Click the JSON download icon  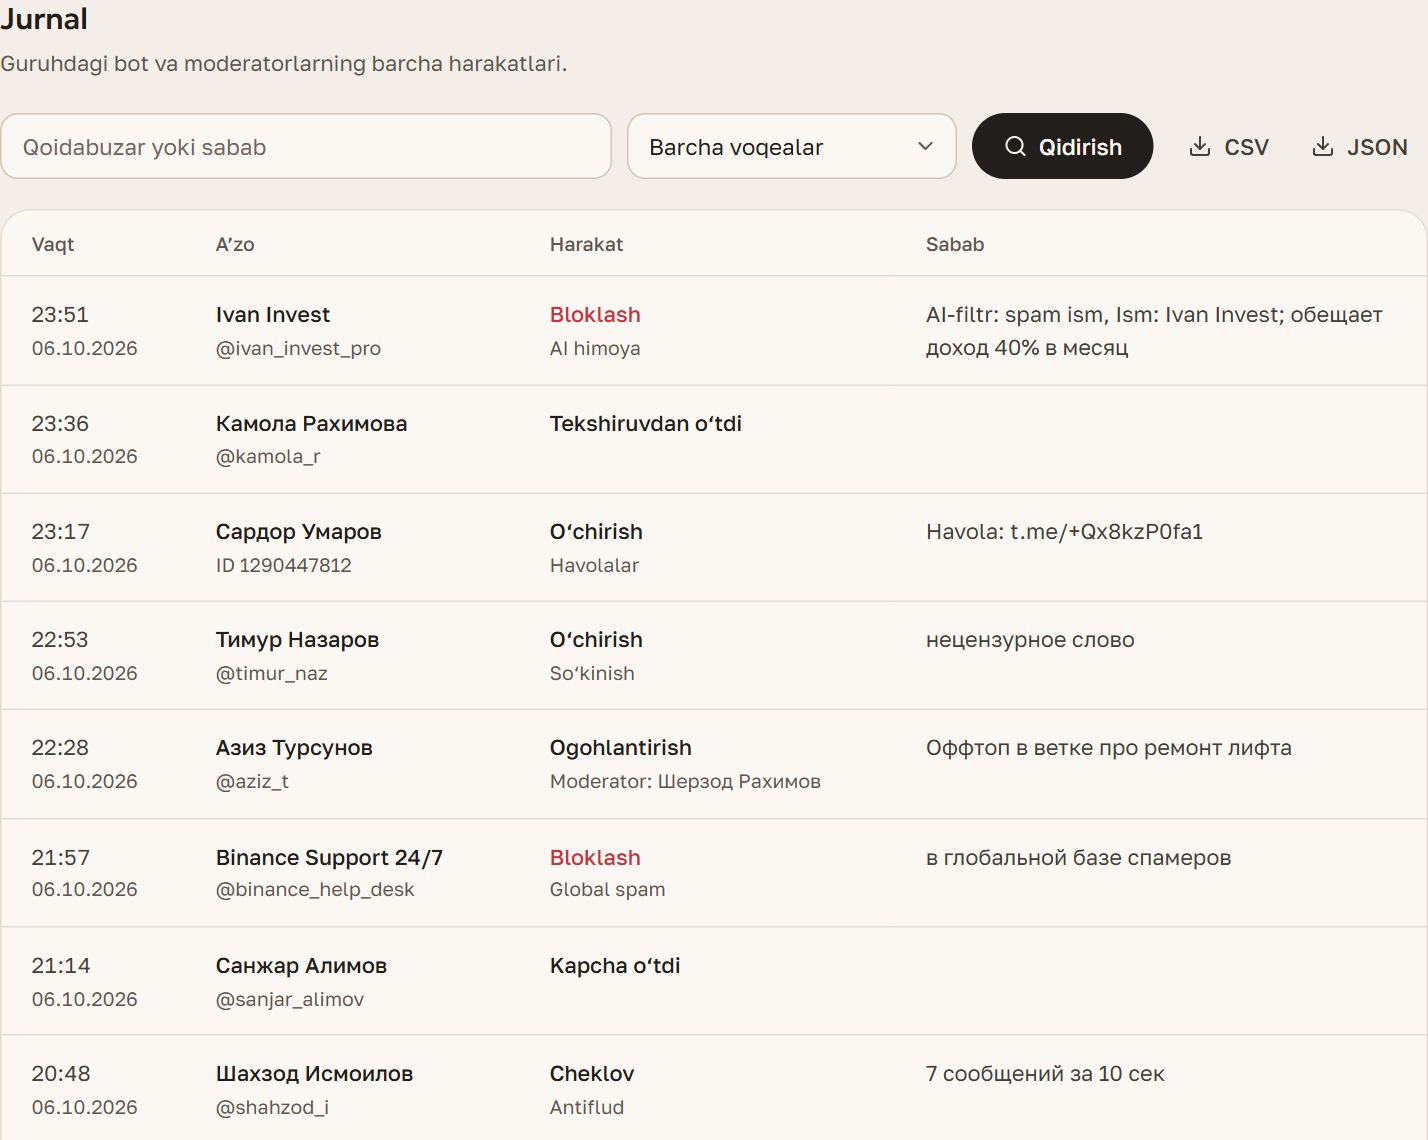tap(1322, 147)
